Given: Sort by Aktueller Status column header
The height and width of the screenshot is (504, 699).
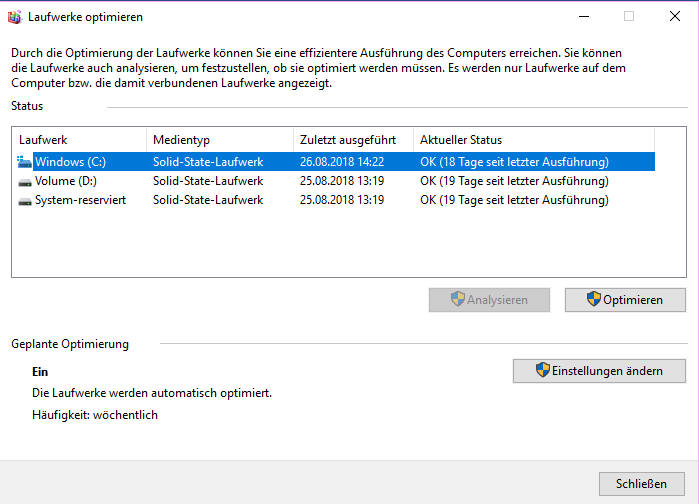Looking at the screenshot, I should [x=534, y=140].
